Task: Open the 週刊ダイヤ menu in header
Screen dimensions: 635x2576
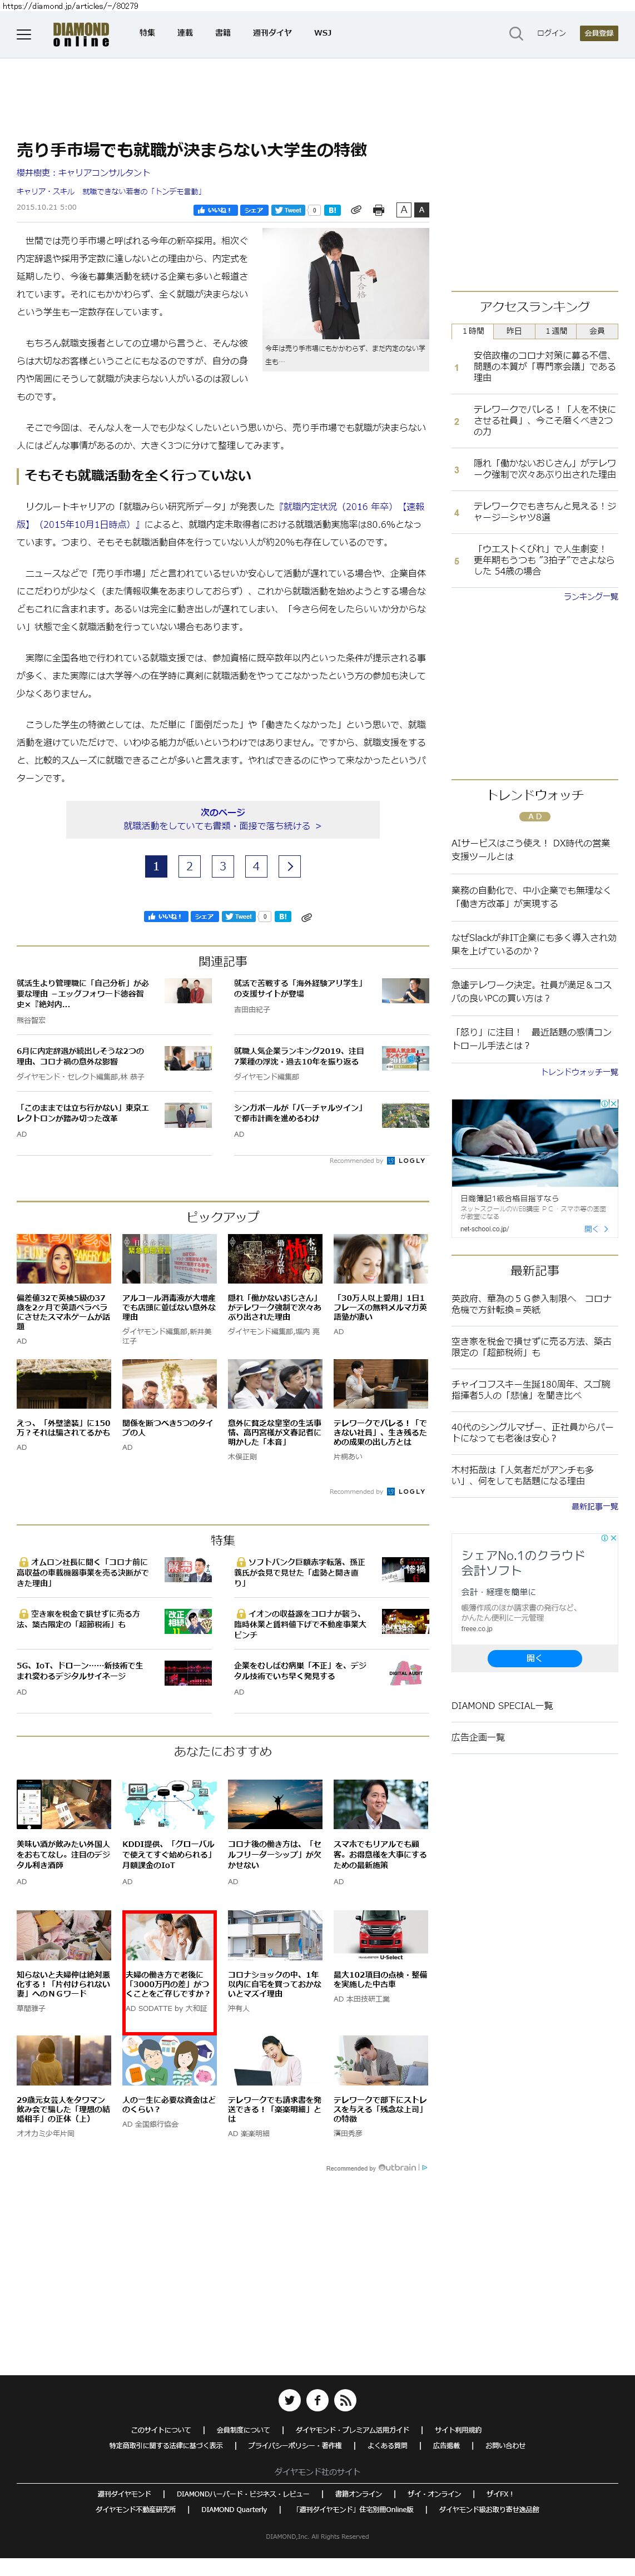Action: [x=272, y=33]
